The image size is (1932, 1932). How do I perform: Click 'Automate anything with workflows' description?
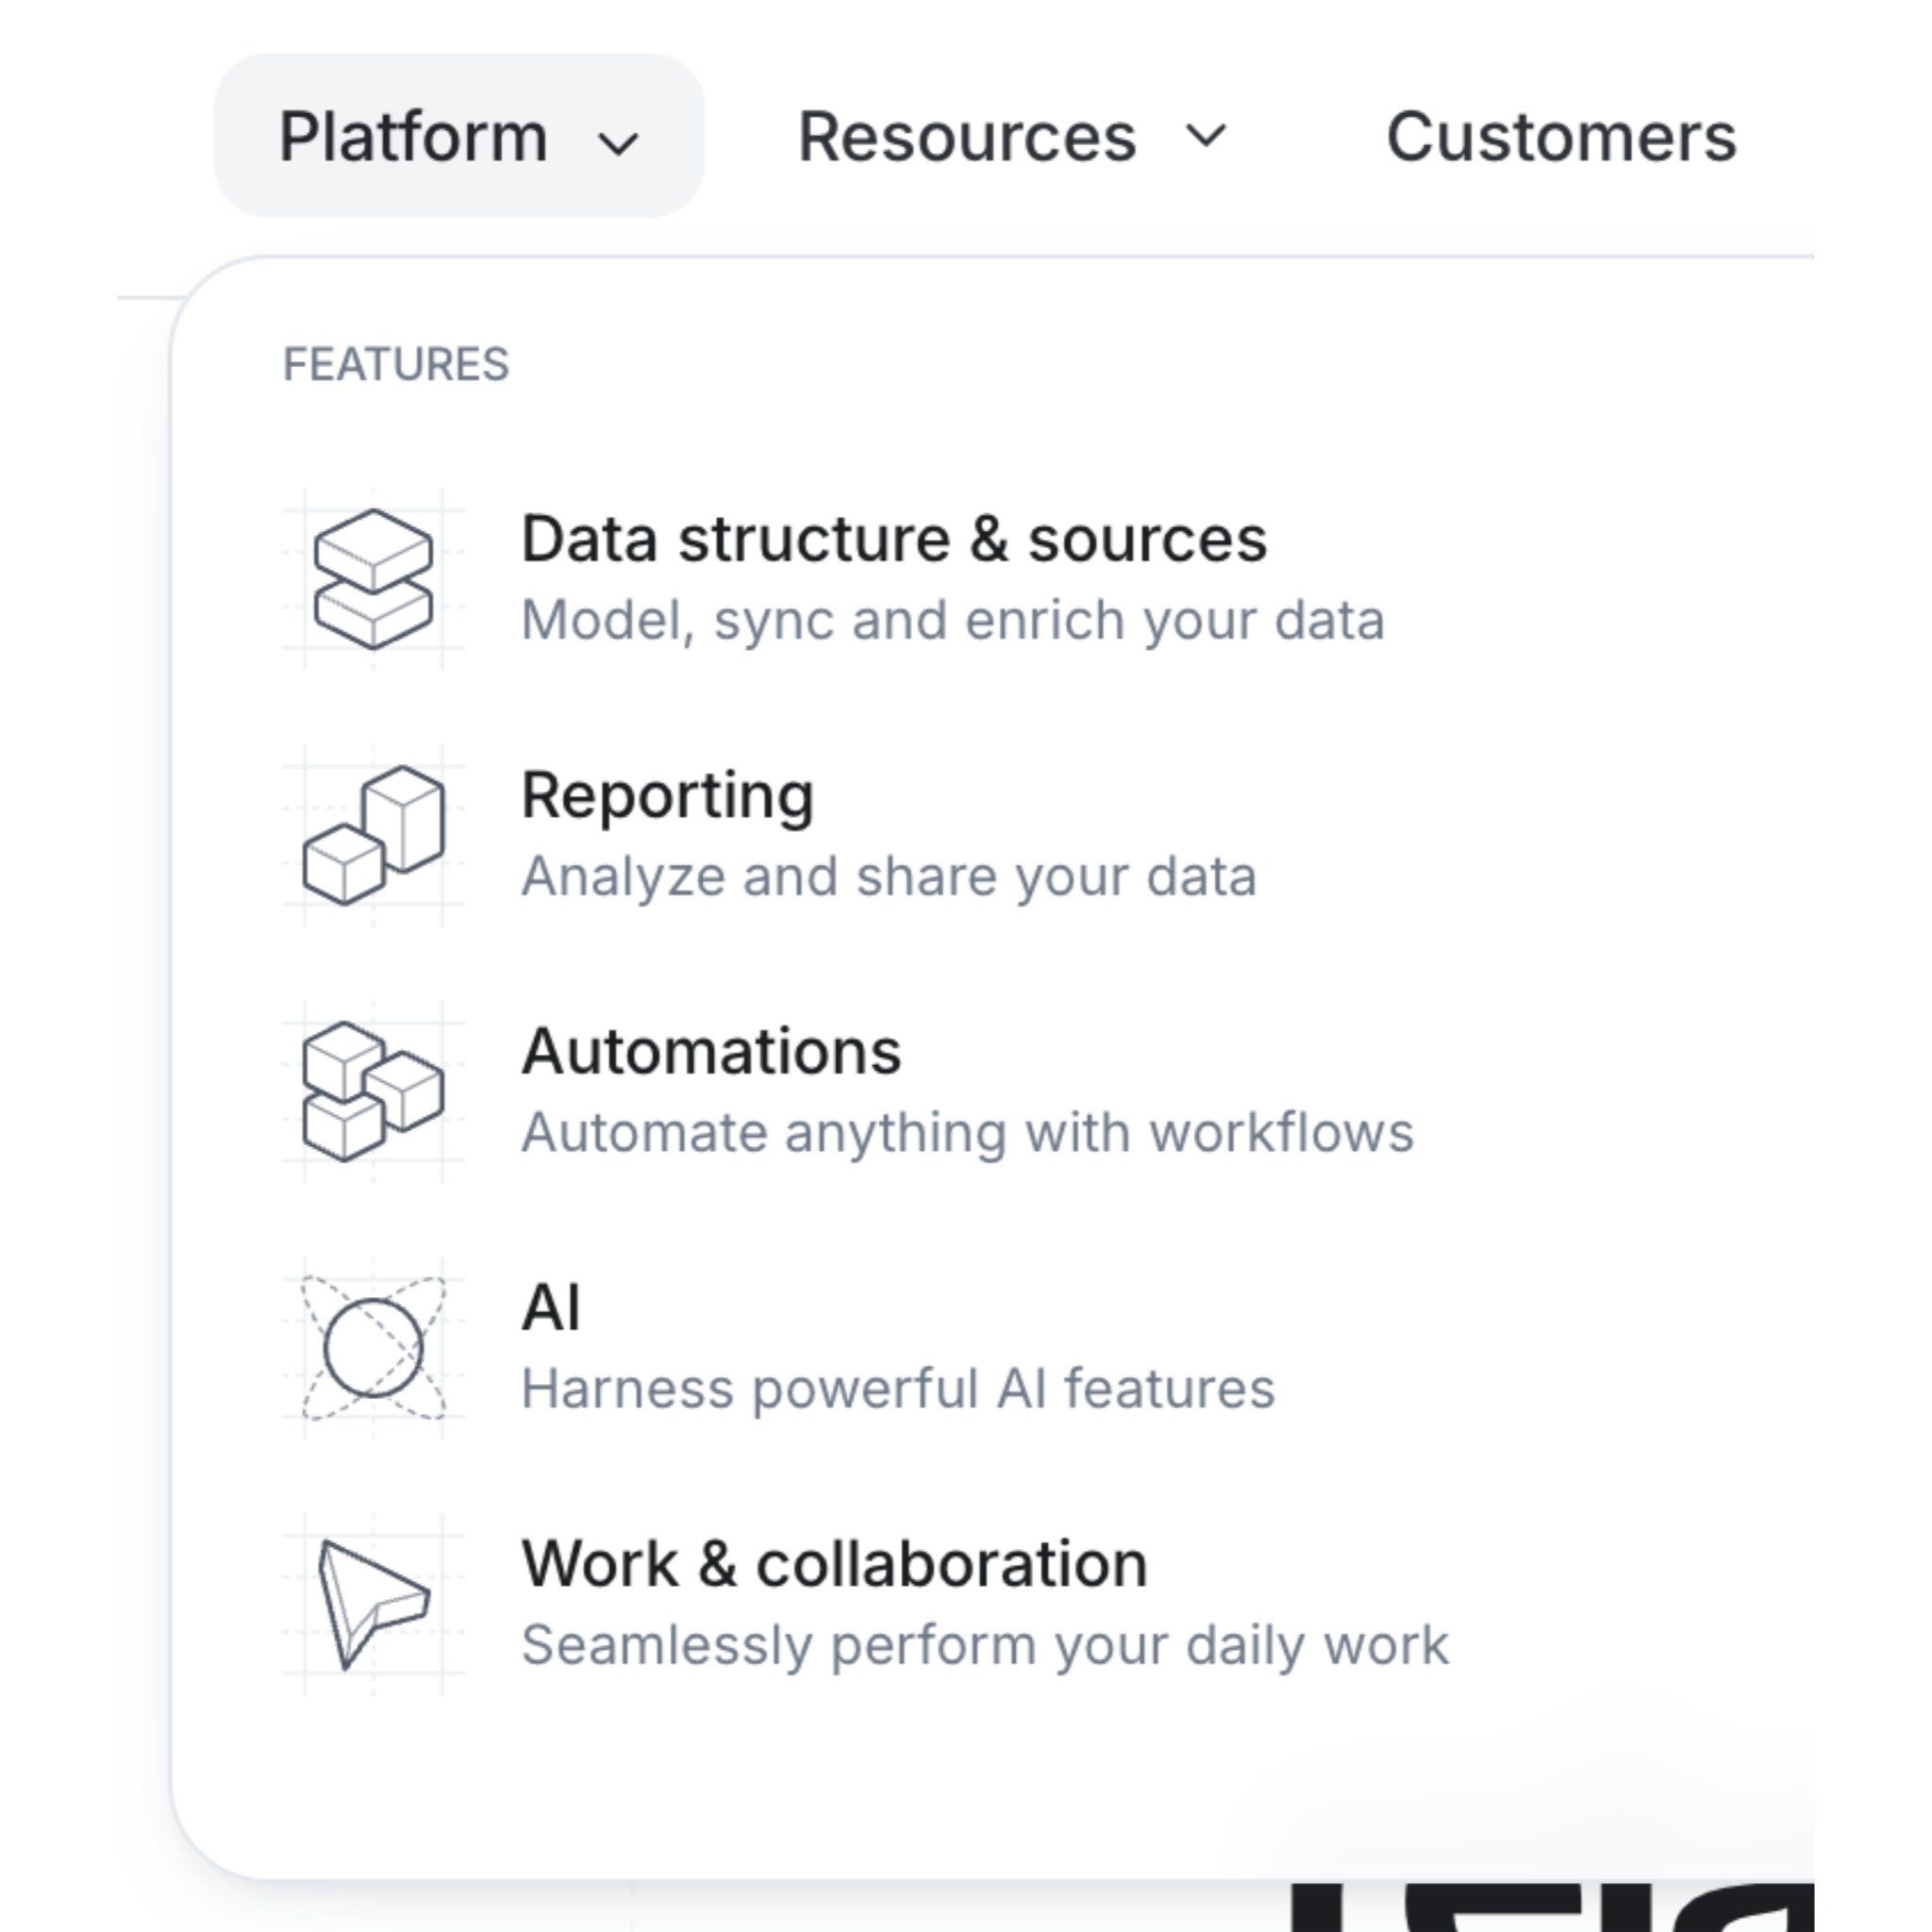click(967, 1132)
